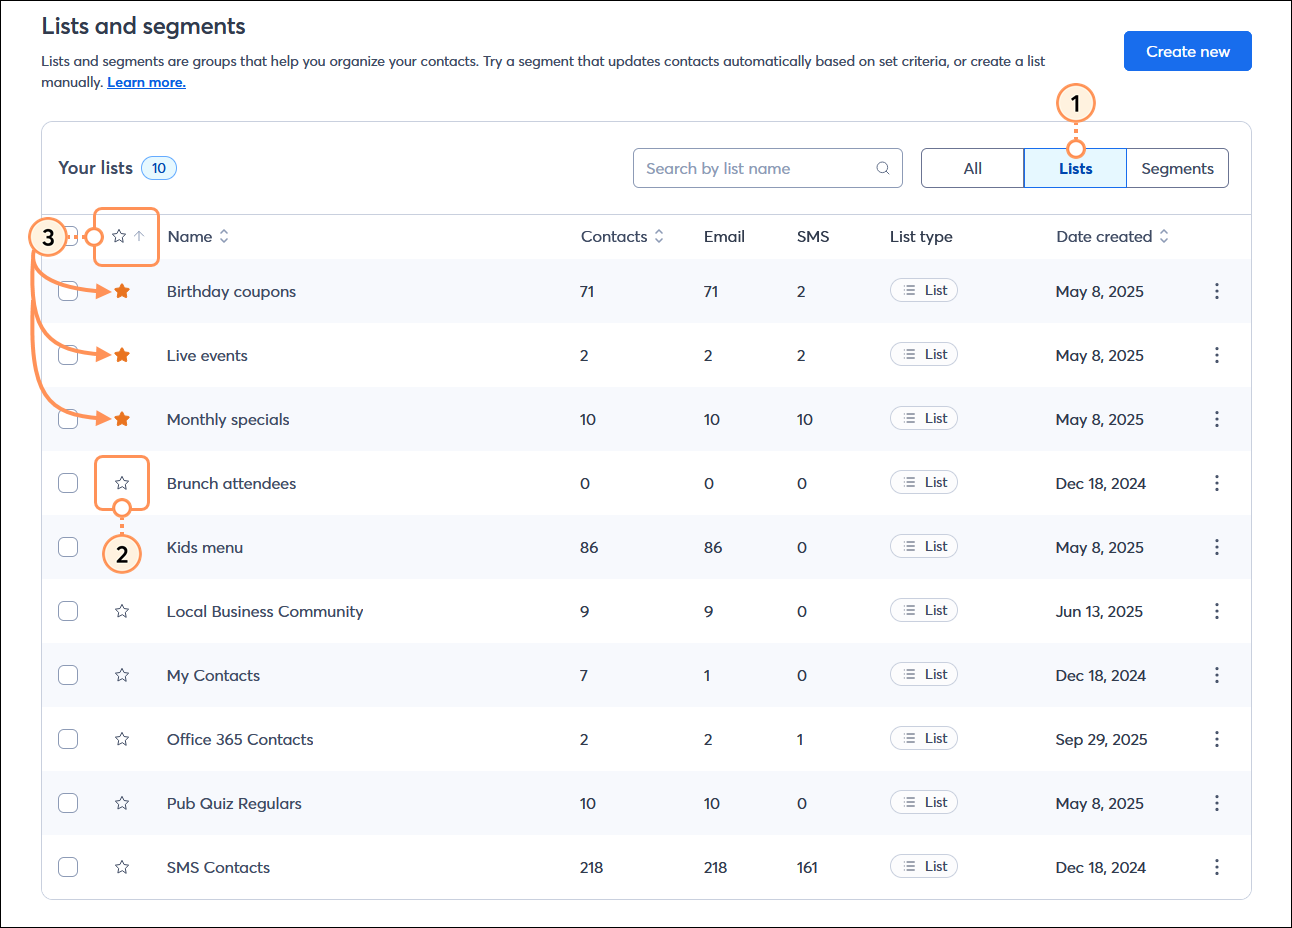
Task: Open the Brunch attendees list
Action: click(231, 483)
